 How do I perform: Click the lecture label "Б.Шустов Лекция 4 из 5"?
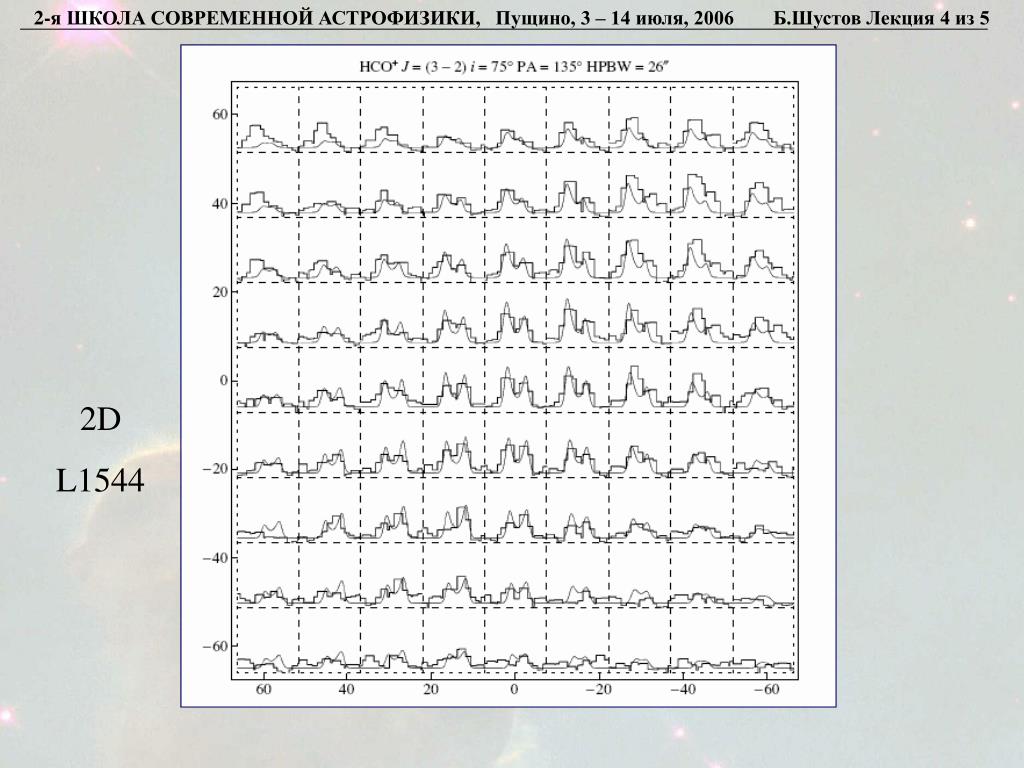pyautogui.click(x=882, y=18)
